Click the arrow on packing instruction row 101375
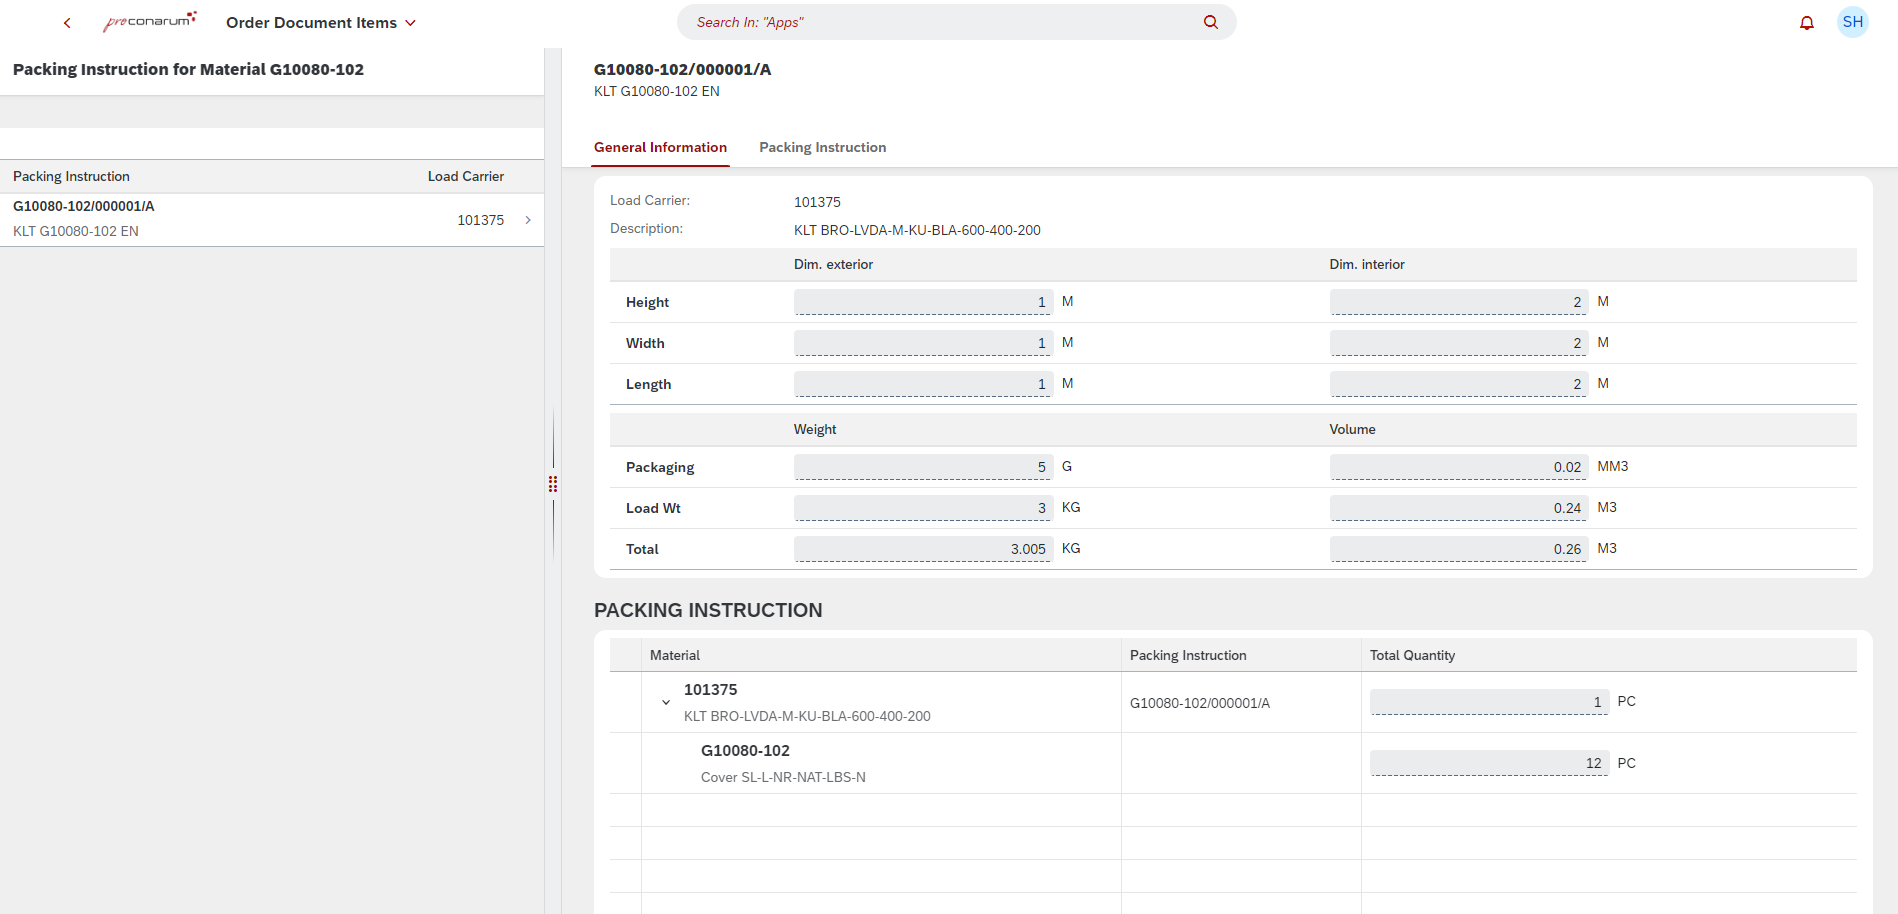This screenshot has width=1898, height=914. pos(528,220)
